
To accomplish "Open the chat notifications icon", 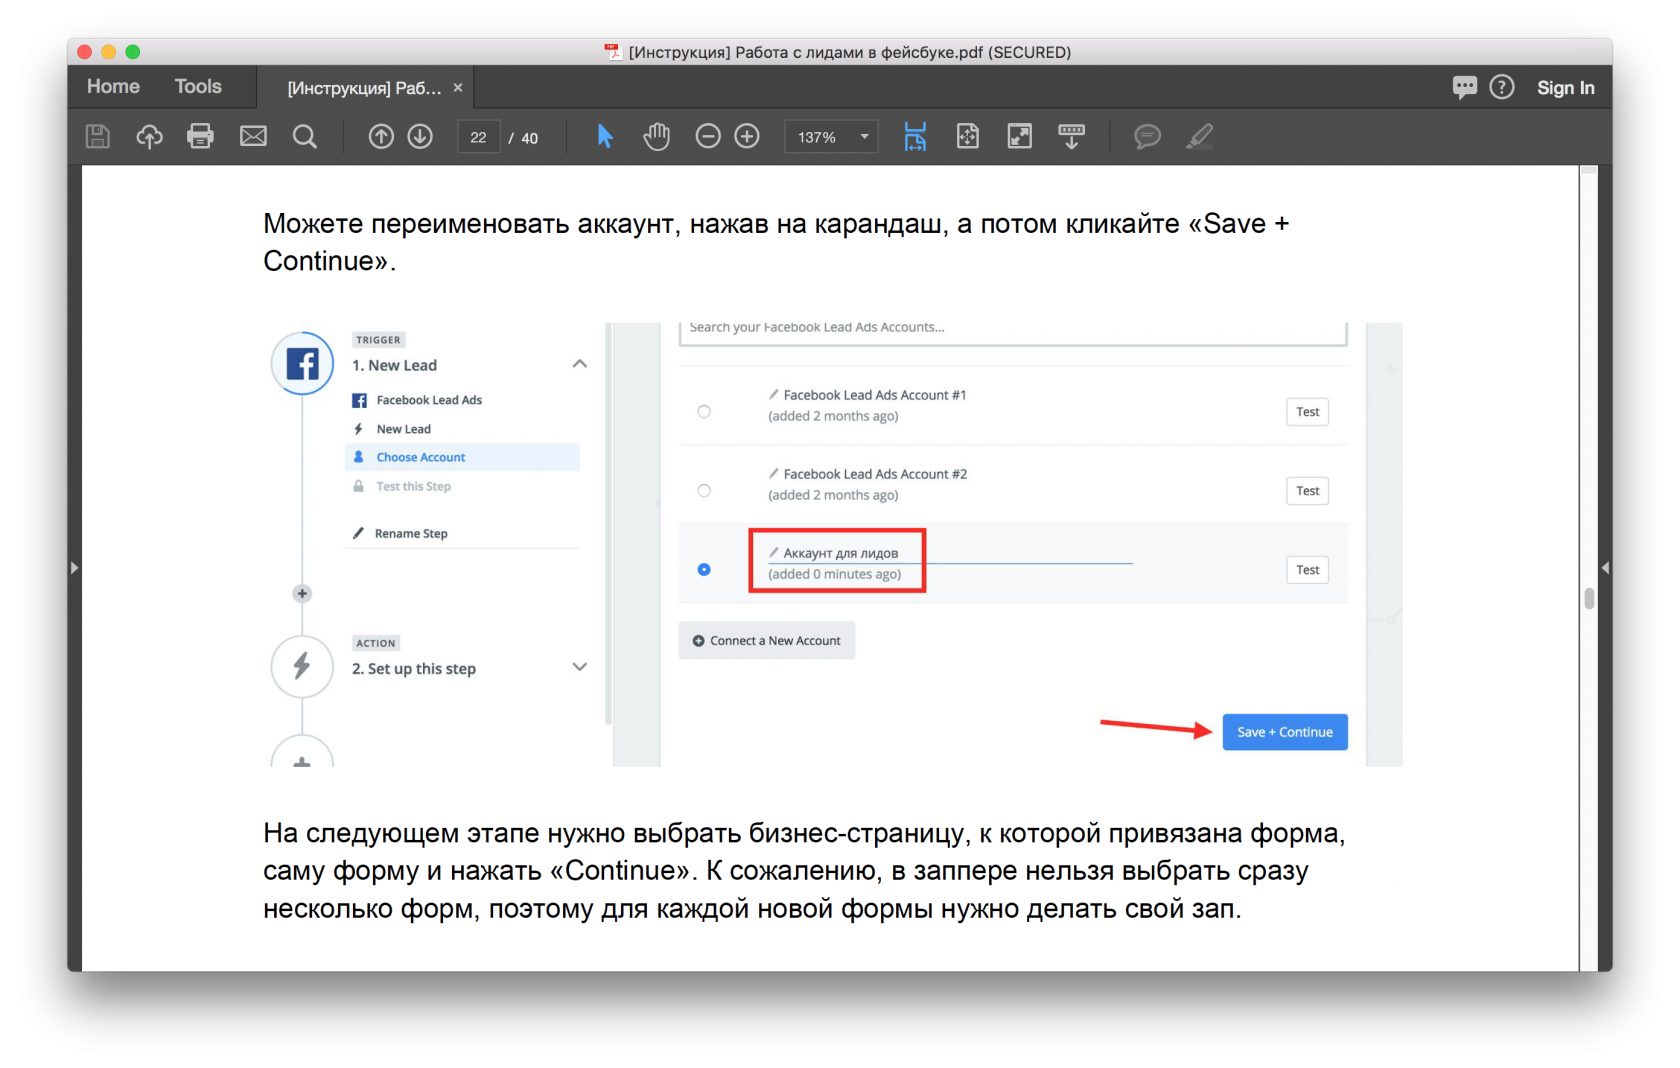I will 1465,87.
